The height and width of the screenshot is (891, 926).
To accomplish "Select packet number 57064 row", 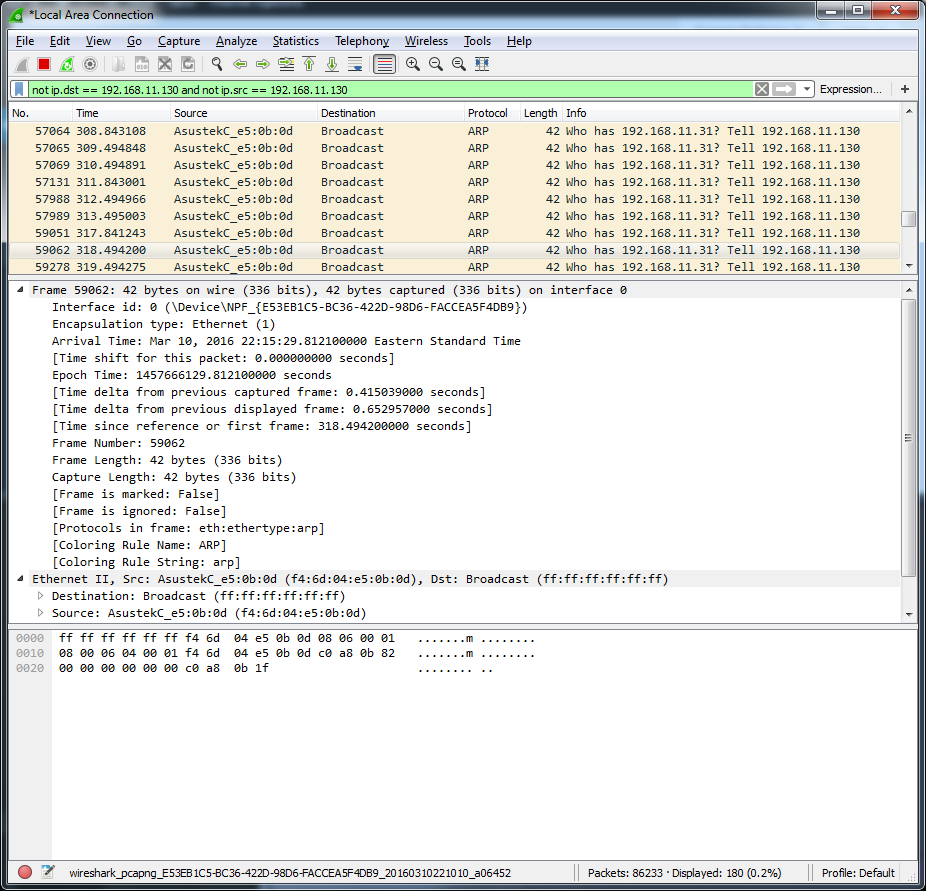I will point(454,130).
